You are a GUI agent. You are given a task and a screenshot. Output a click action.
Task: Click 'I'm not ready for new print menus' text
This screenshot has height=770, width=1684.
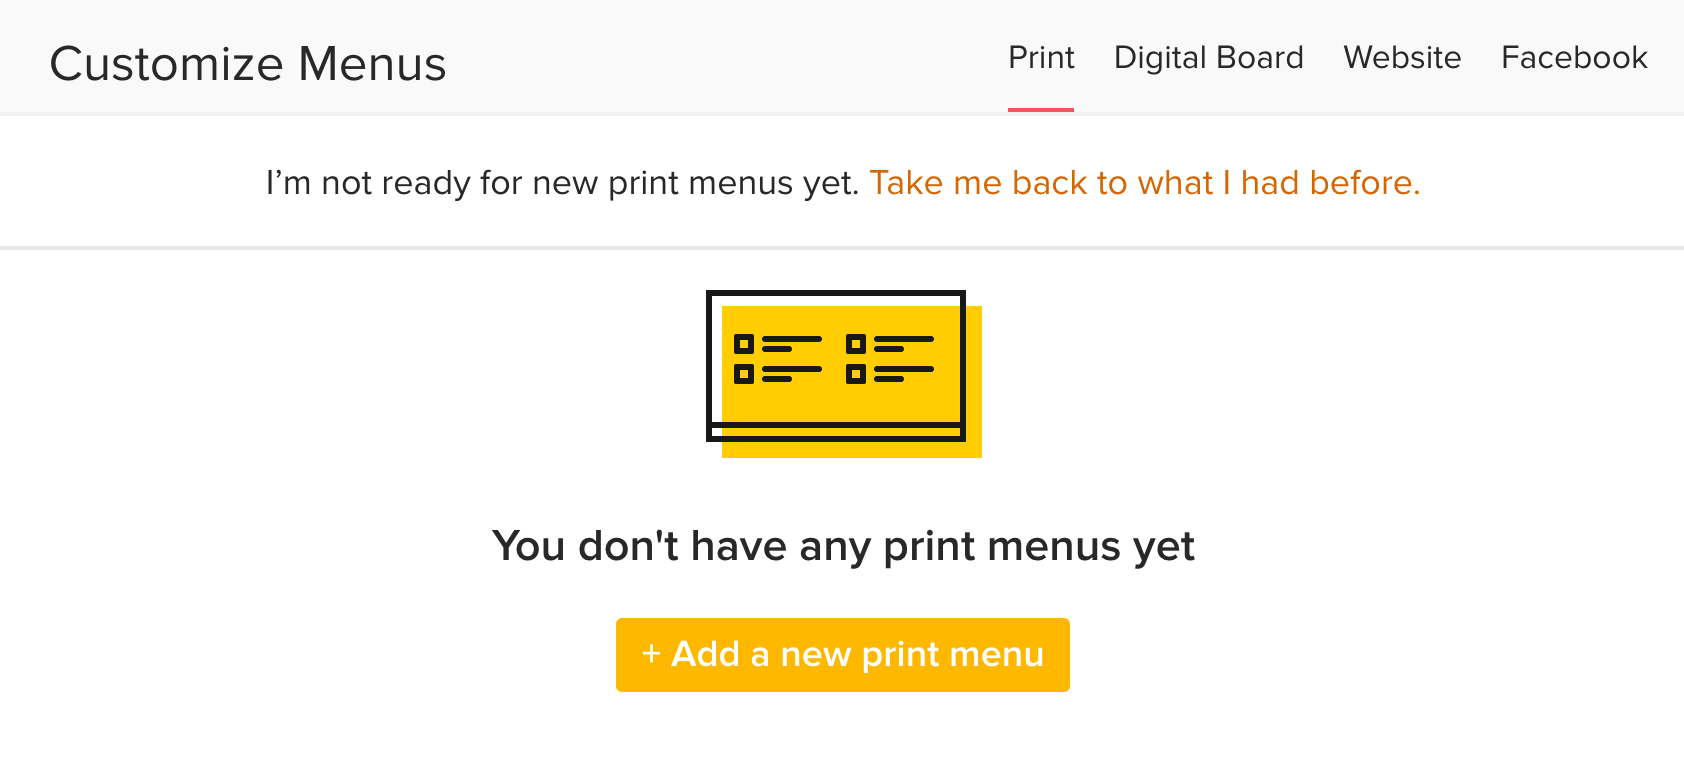coord(562,183)
